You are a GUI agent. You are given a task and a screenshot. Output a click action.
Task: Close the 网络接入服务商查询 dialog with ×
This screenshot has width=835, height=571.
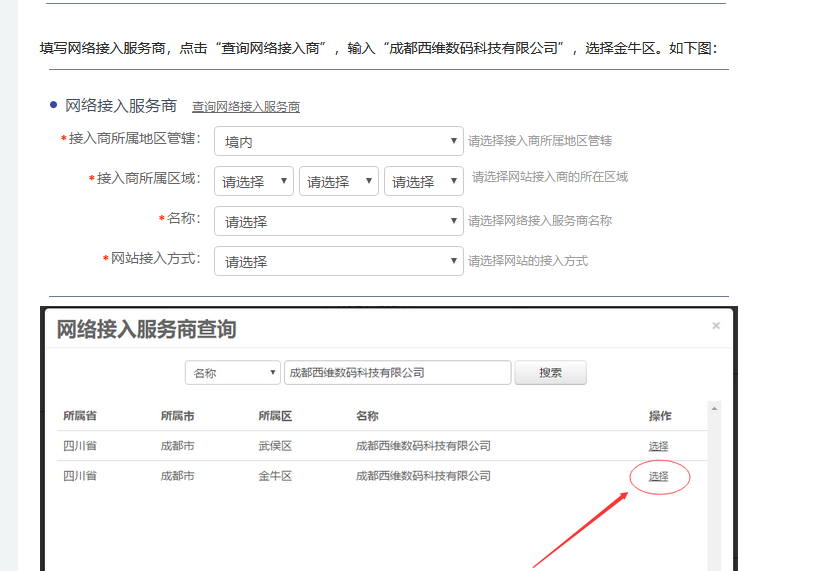click(716, 326)
